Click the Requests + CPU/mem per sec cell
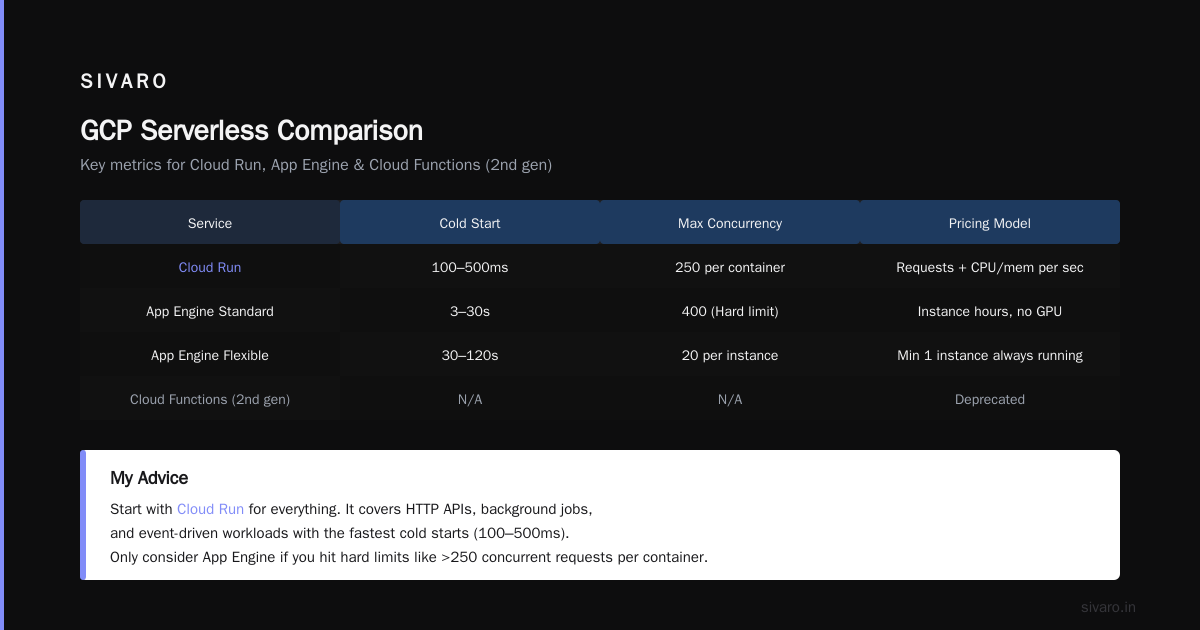The width and height of the screenshot is (1200, 630). tap(990, 267)
